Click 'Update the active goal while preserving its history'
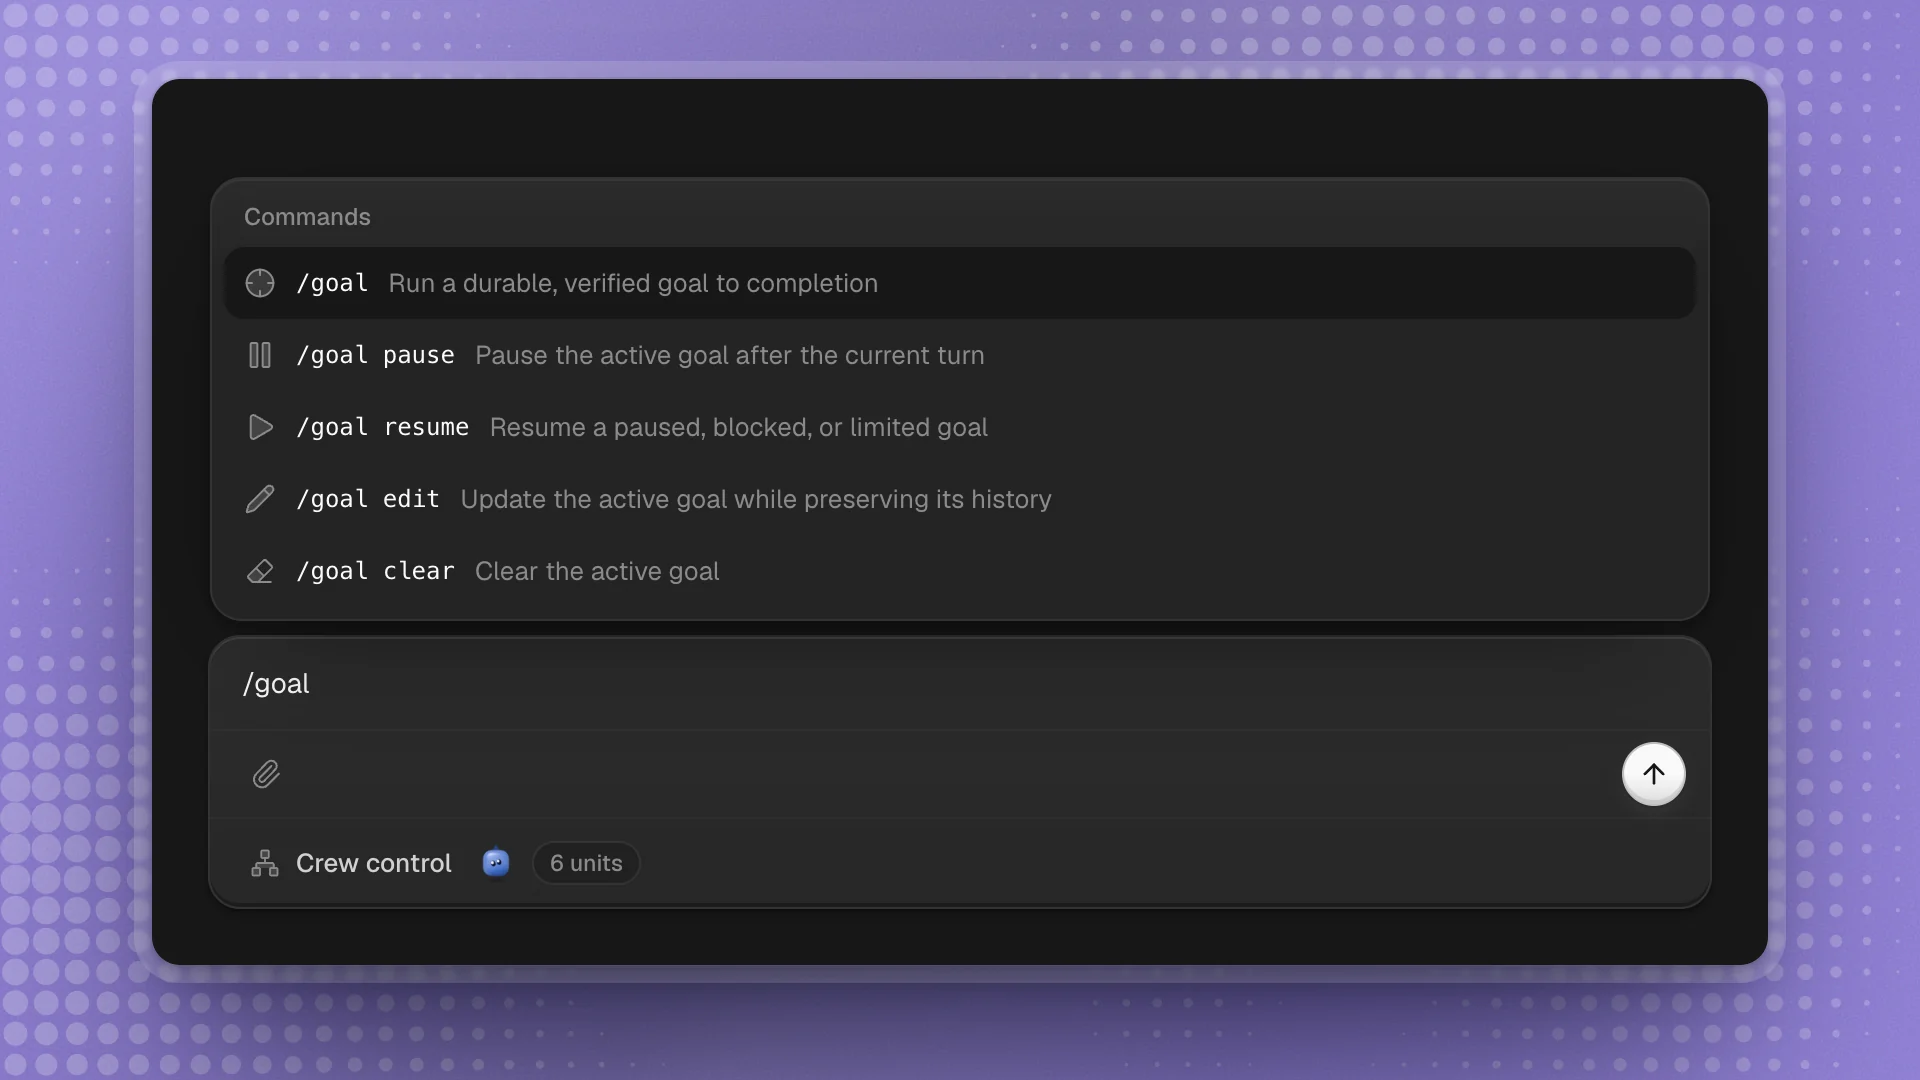The width and height of the screenshot is (1920, 1080). pyautogui.click(x=756, y=499)
